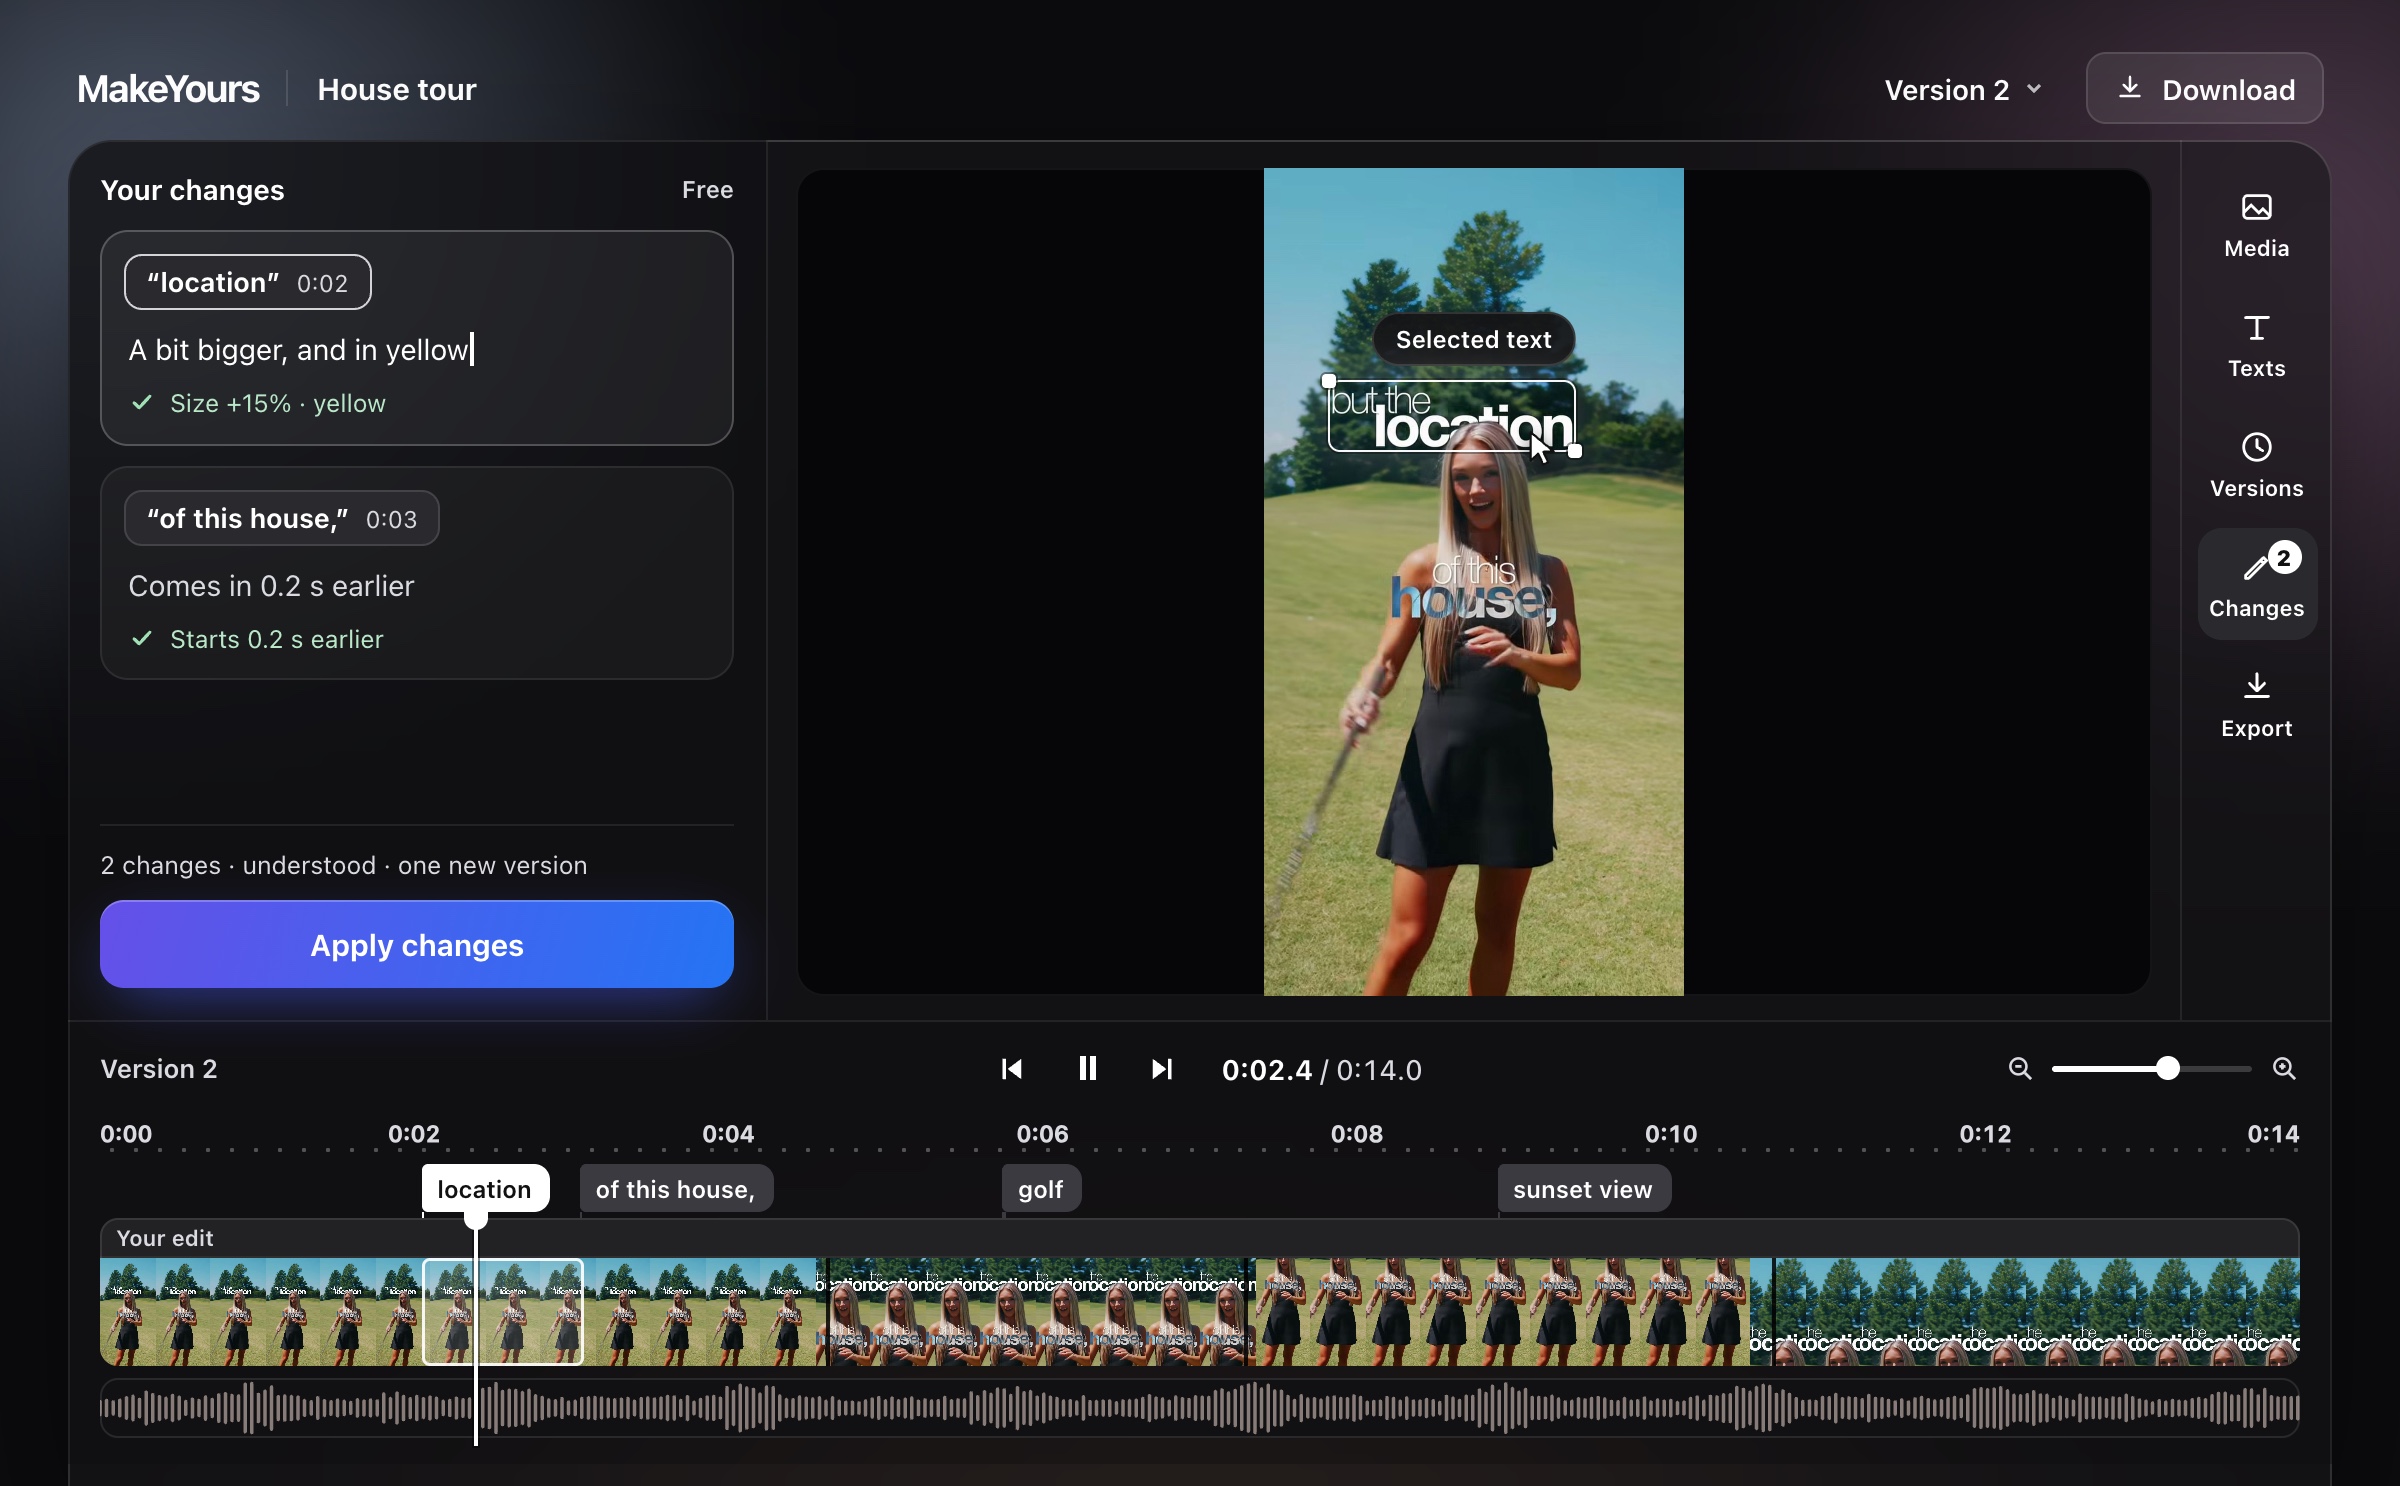Click the 0:12 mark on time ruler
Screen dimensions: 2400x1486
[1985, 1134]
